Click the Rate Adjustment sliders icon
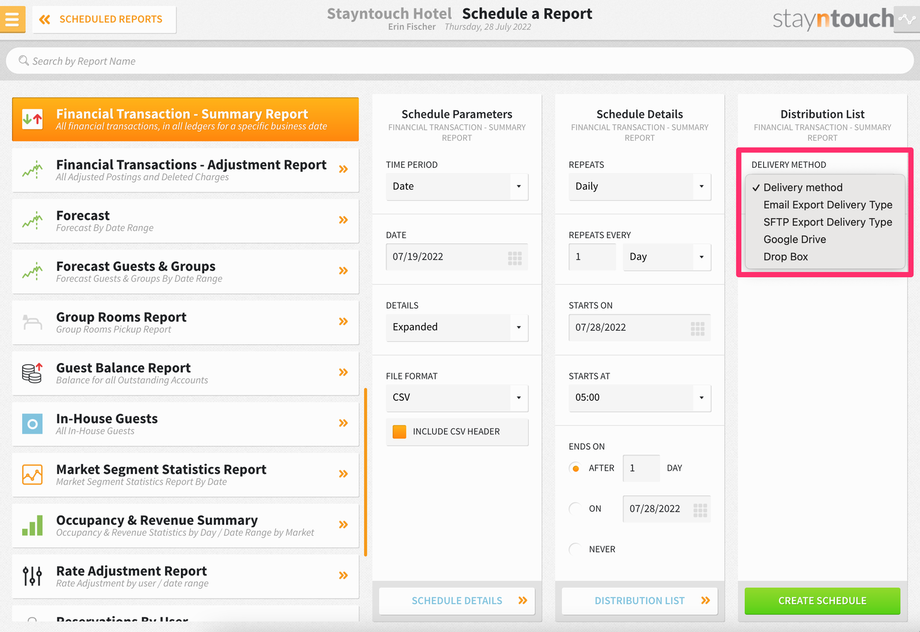920x632 pixels. tap(32, 576)
